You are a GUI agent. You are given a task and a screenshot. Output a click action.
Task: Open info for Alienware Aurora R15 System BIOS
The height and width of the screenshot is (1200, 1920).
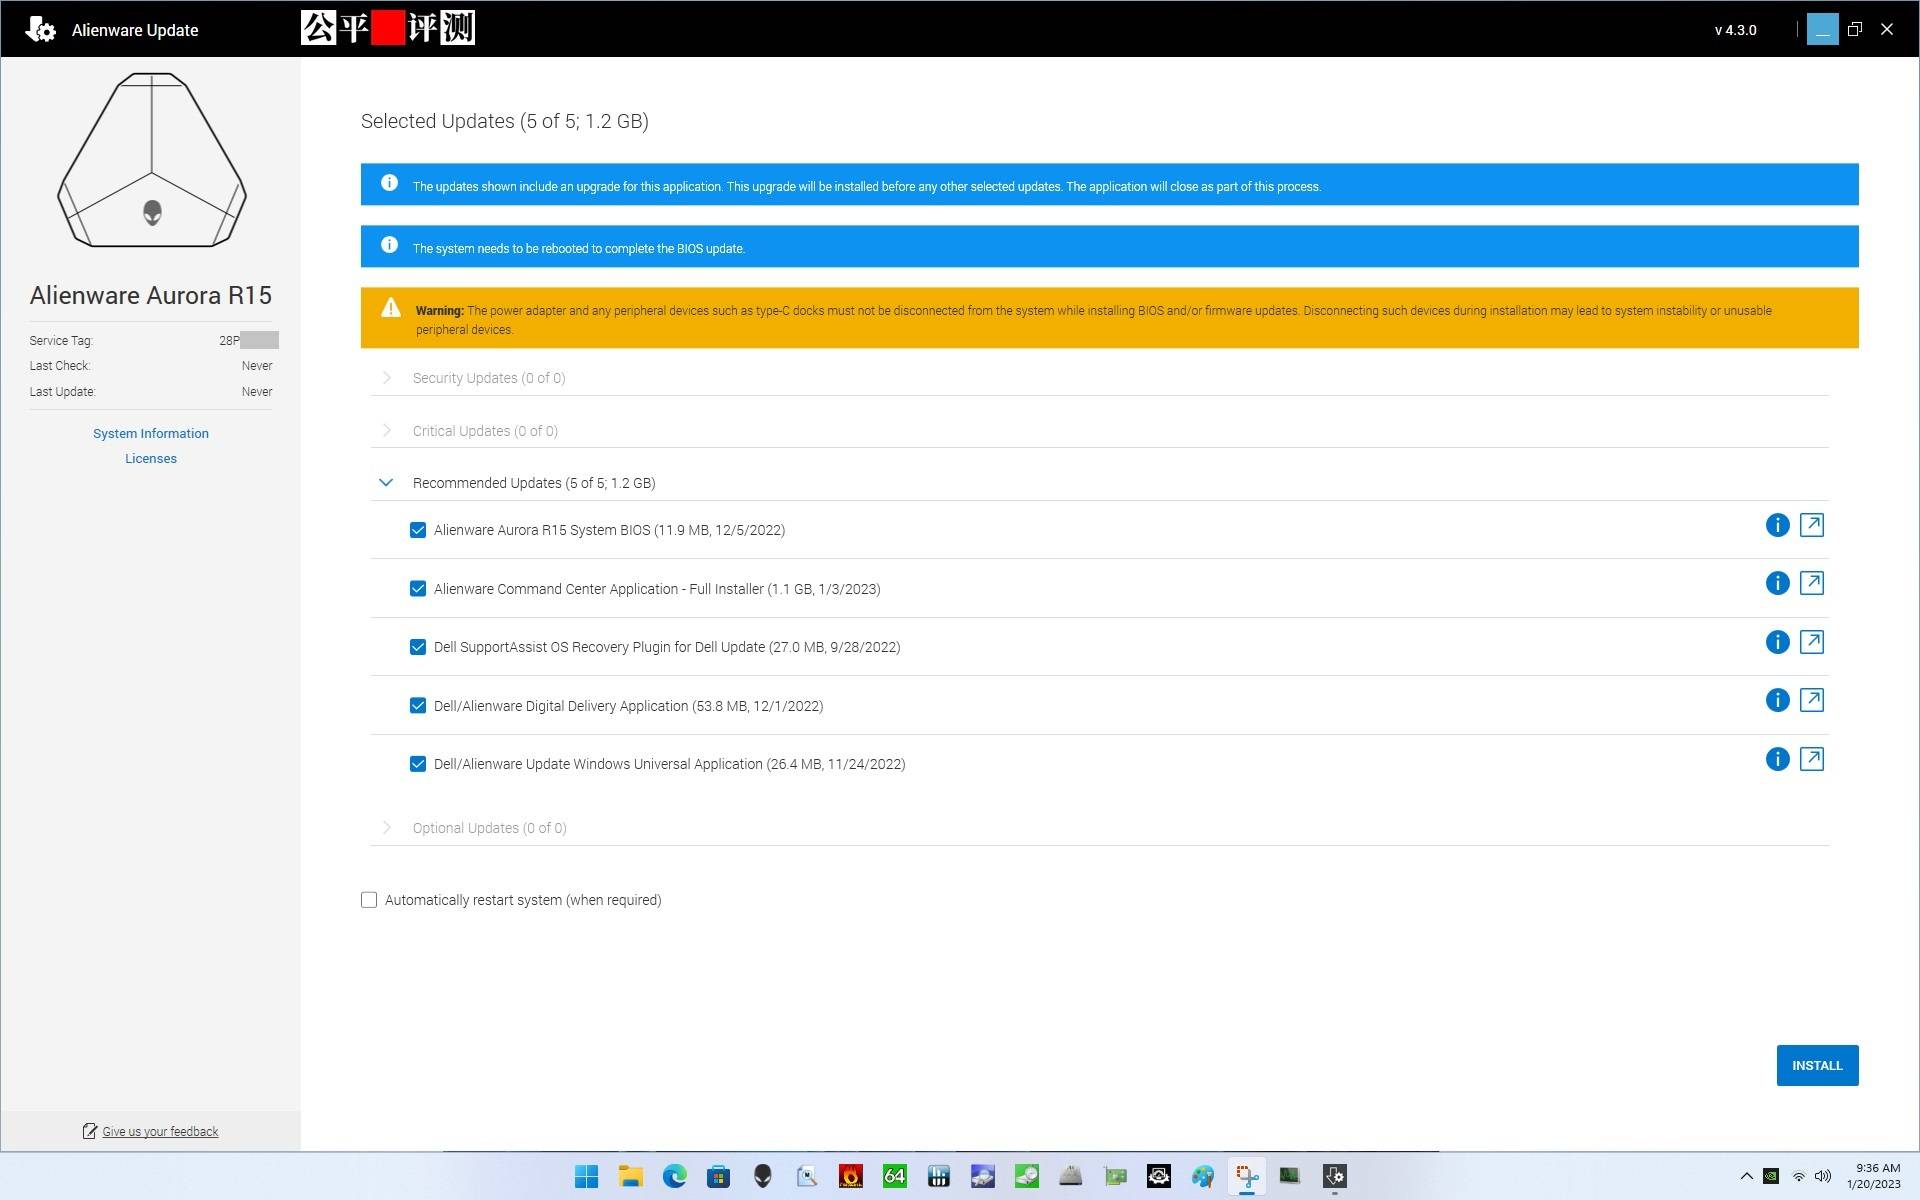coord(1776,525)
